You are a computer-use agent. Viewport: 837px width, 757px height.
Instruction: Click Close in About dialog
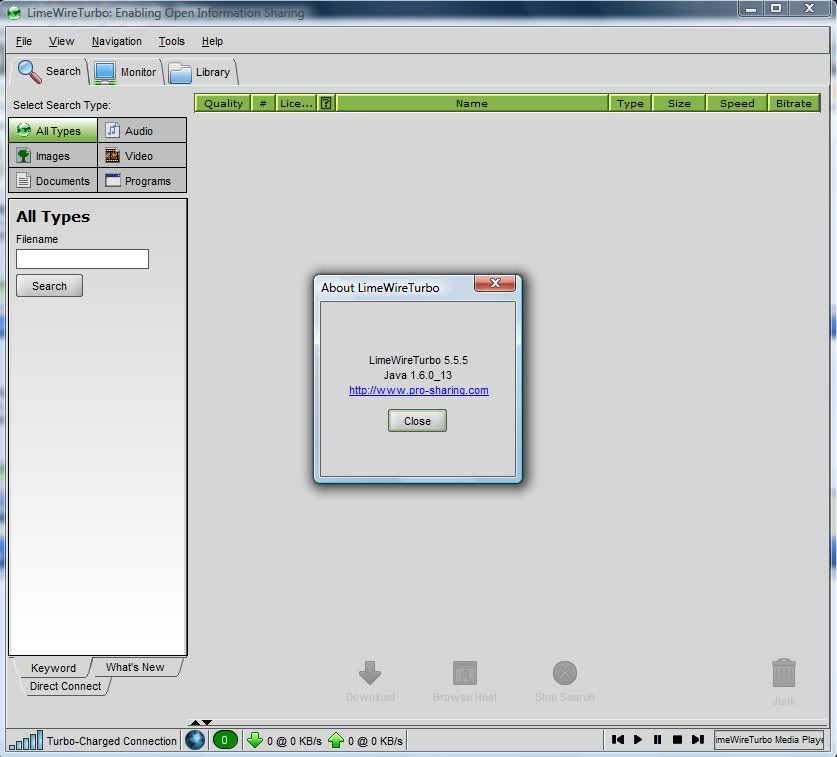click(417, 421)
